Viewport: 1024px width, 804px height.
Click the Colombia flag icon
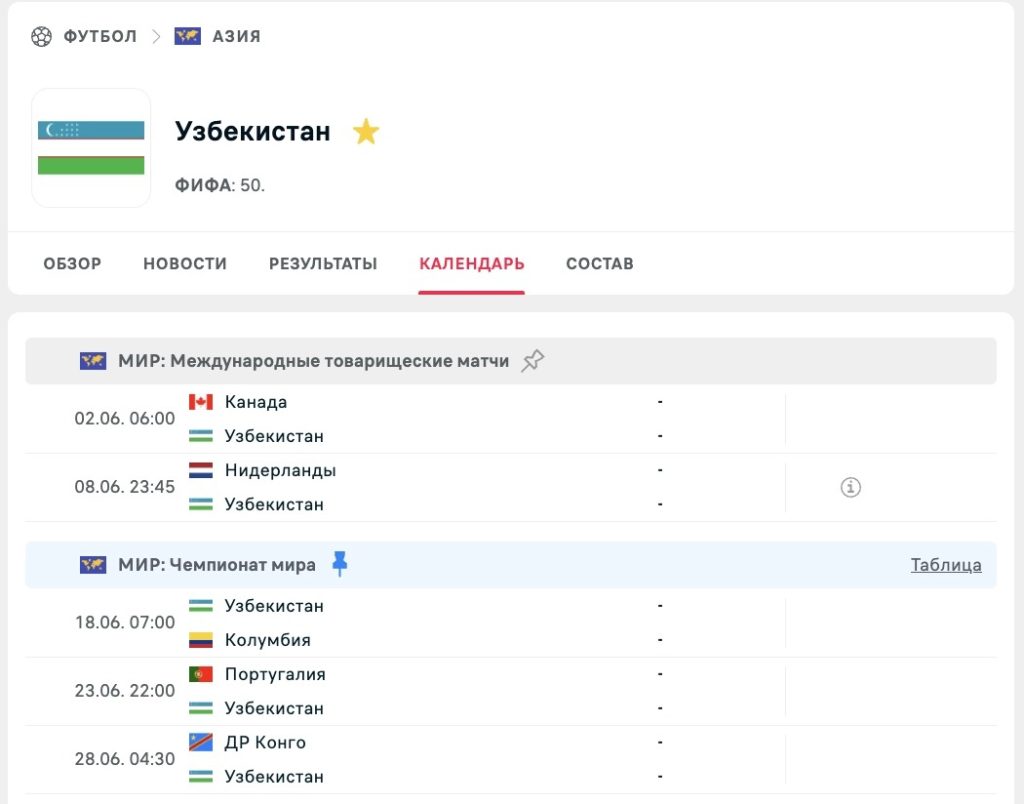point(200,640)
